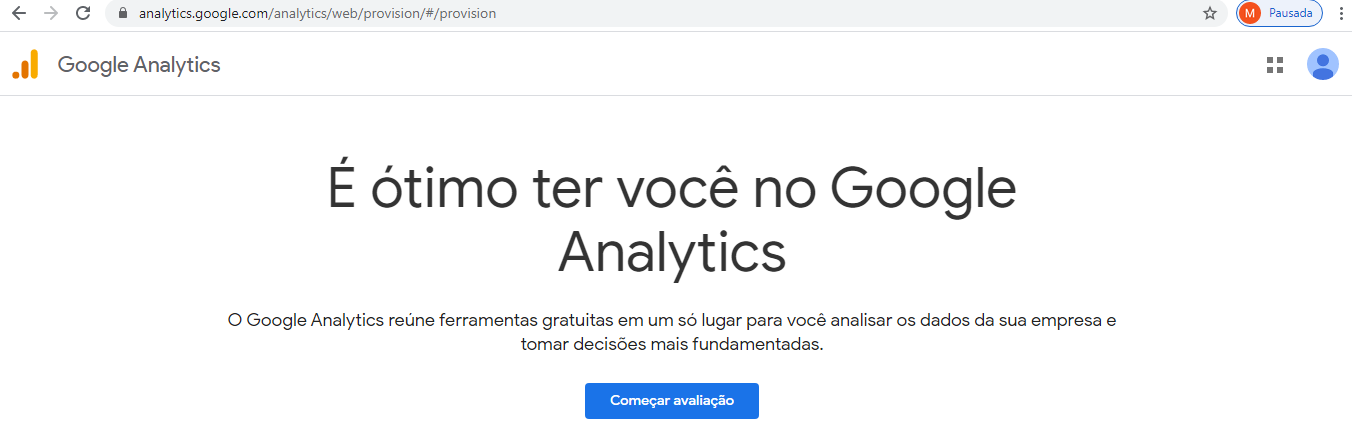Click the orange M Chrome profile avatar
Image resolution: width=1352 pixels, height=429 pixels.
tap(1249, 14)
